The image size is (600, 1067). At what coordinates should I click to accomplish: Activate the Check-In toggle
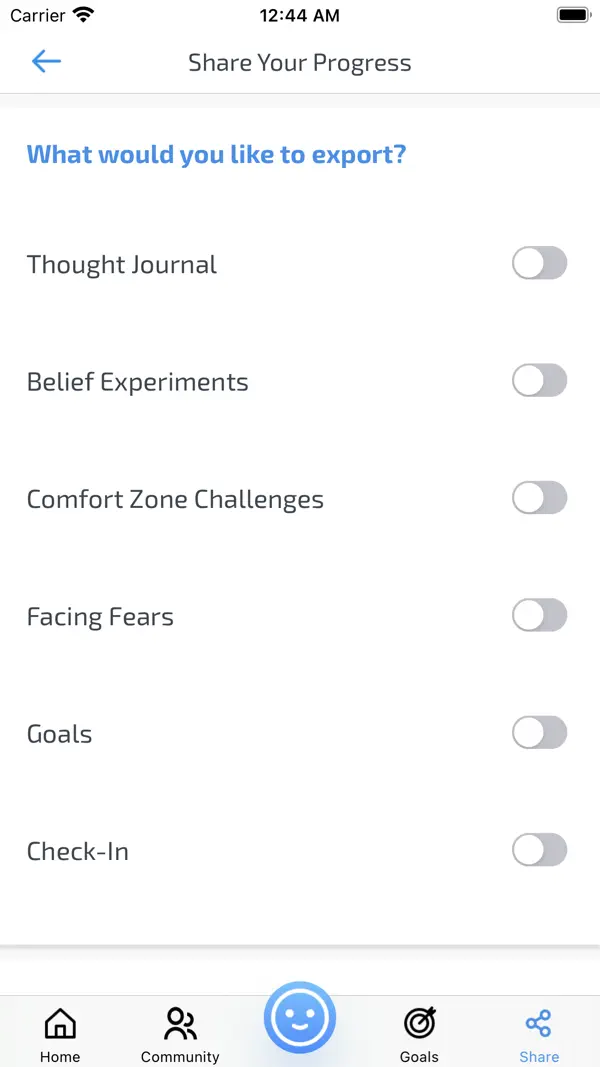[x=539, y=850]
